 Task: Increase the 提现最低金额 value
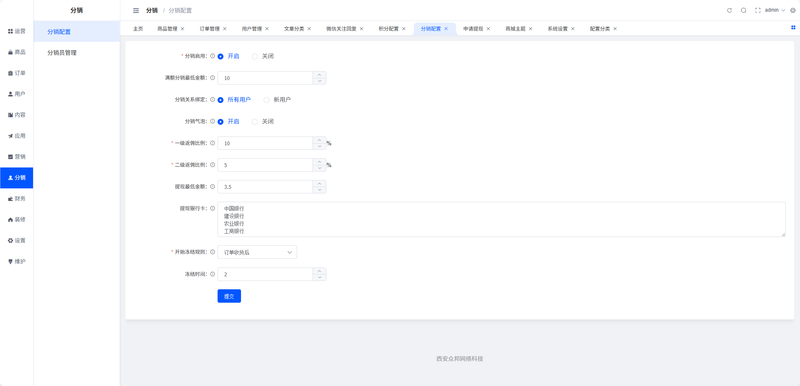(319, 184)
